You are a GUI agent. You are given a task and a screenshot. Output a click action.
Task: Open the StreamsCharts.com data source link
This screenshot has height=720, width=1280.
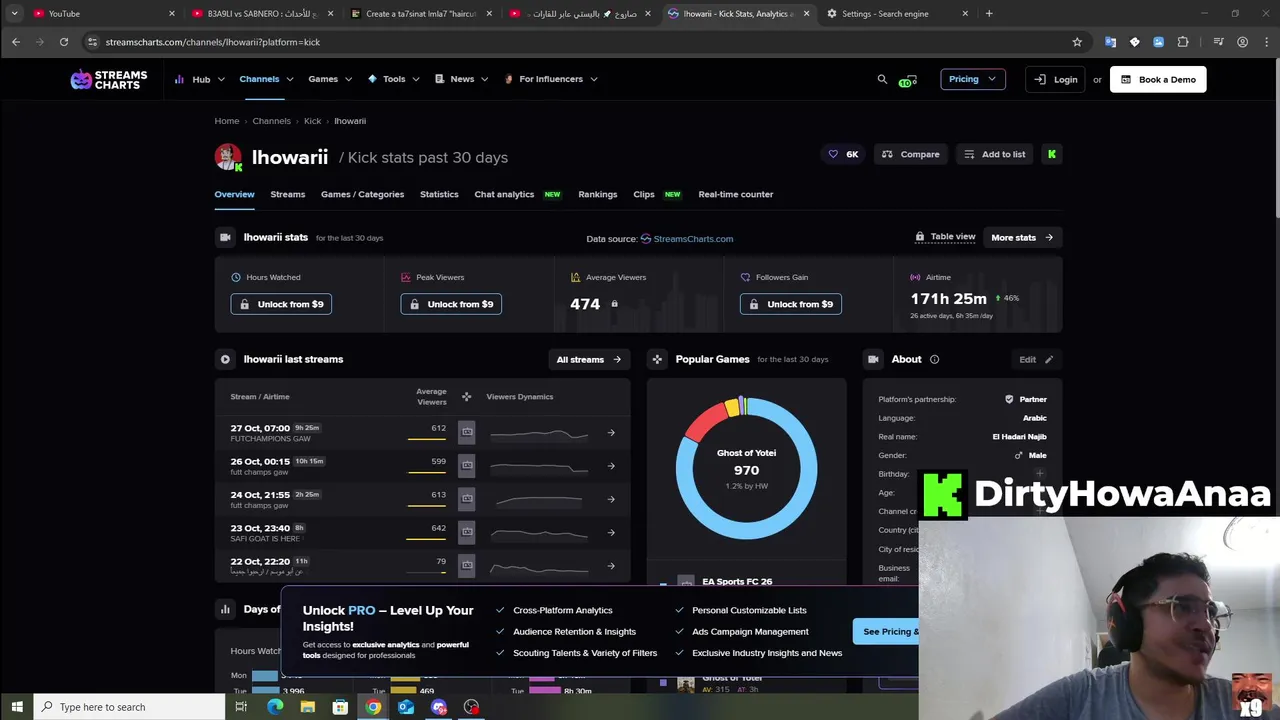click(687, 238)
